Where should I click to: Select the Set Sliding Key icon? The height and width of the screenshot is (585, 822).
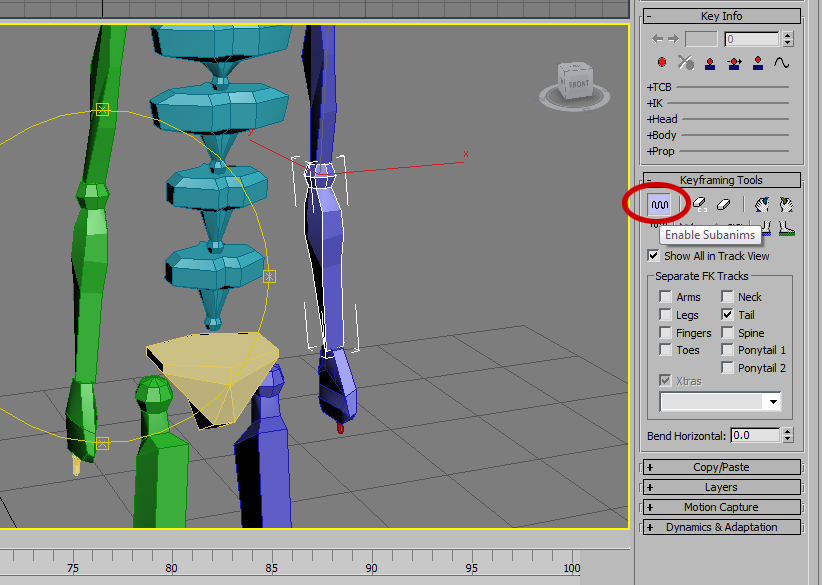(x=733, y=61)
